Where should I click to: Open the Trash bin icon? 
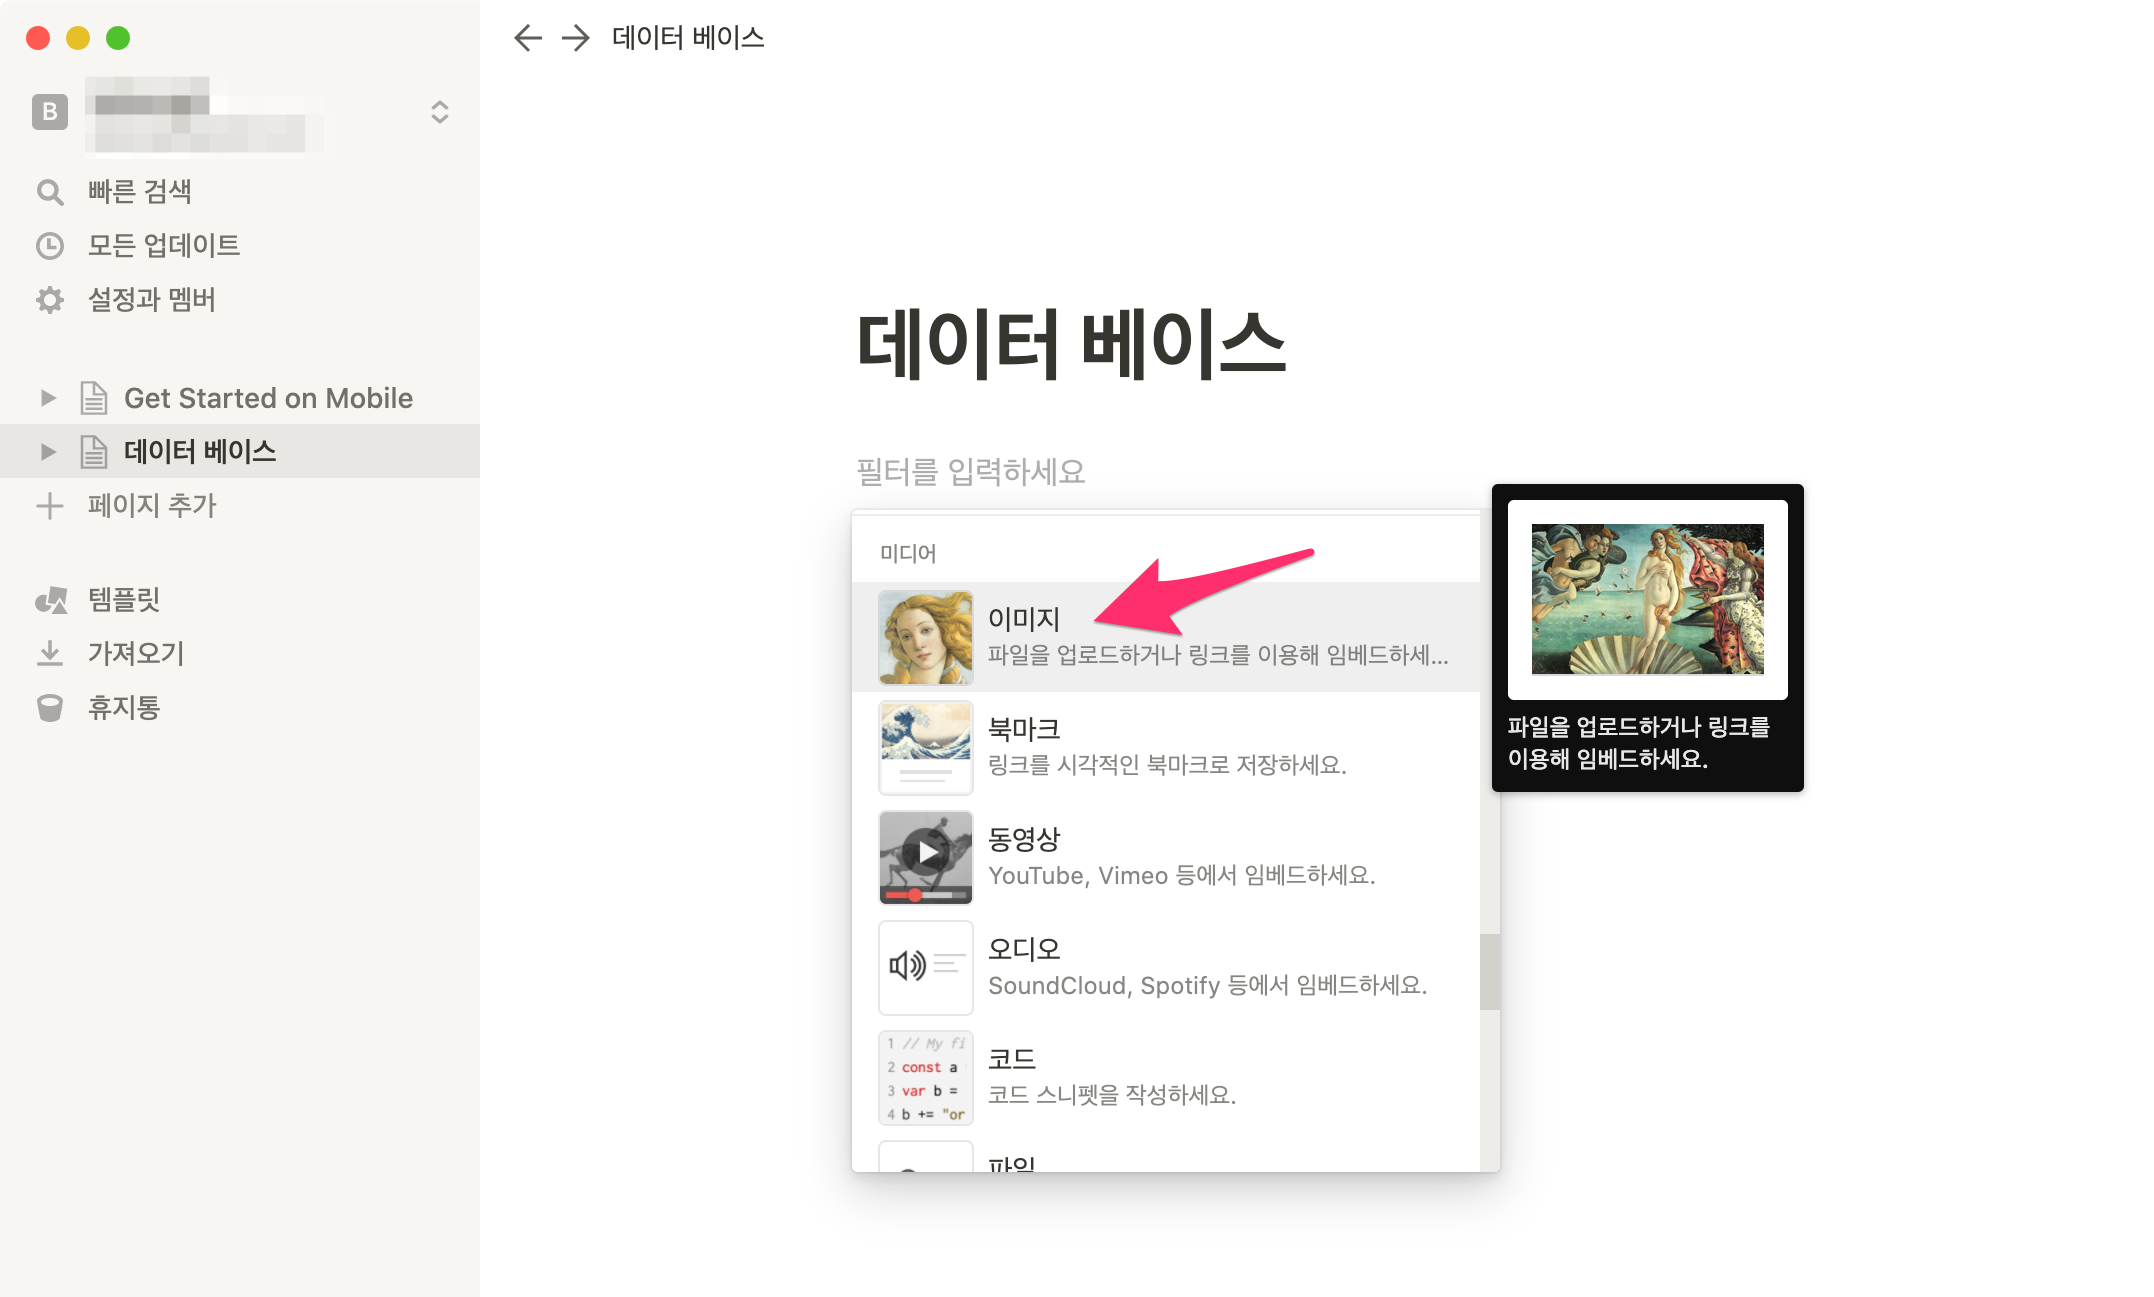50,708
